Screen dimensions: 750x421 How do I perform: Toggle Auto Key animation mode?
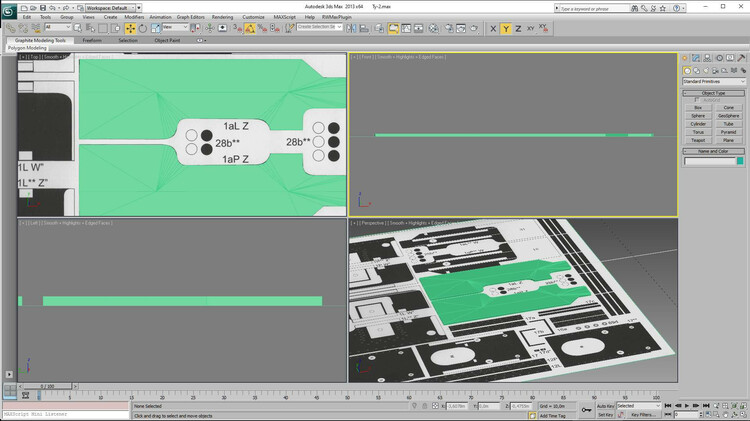[605, 406]
